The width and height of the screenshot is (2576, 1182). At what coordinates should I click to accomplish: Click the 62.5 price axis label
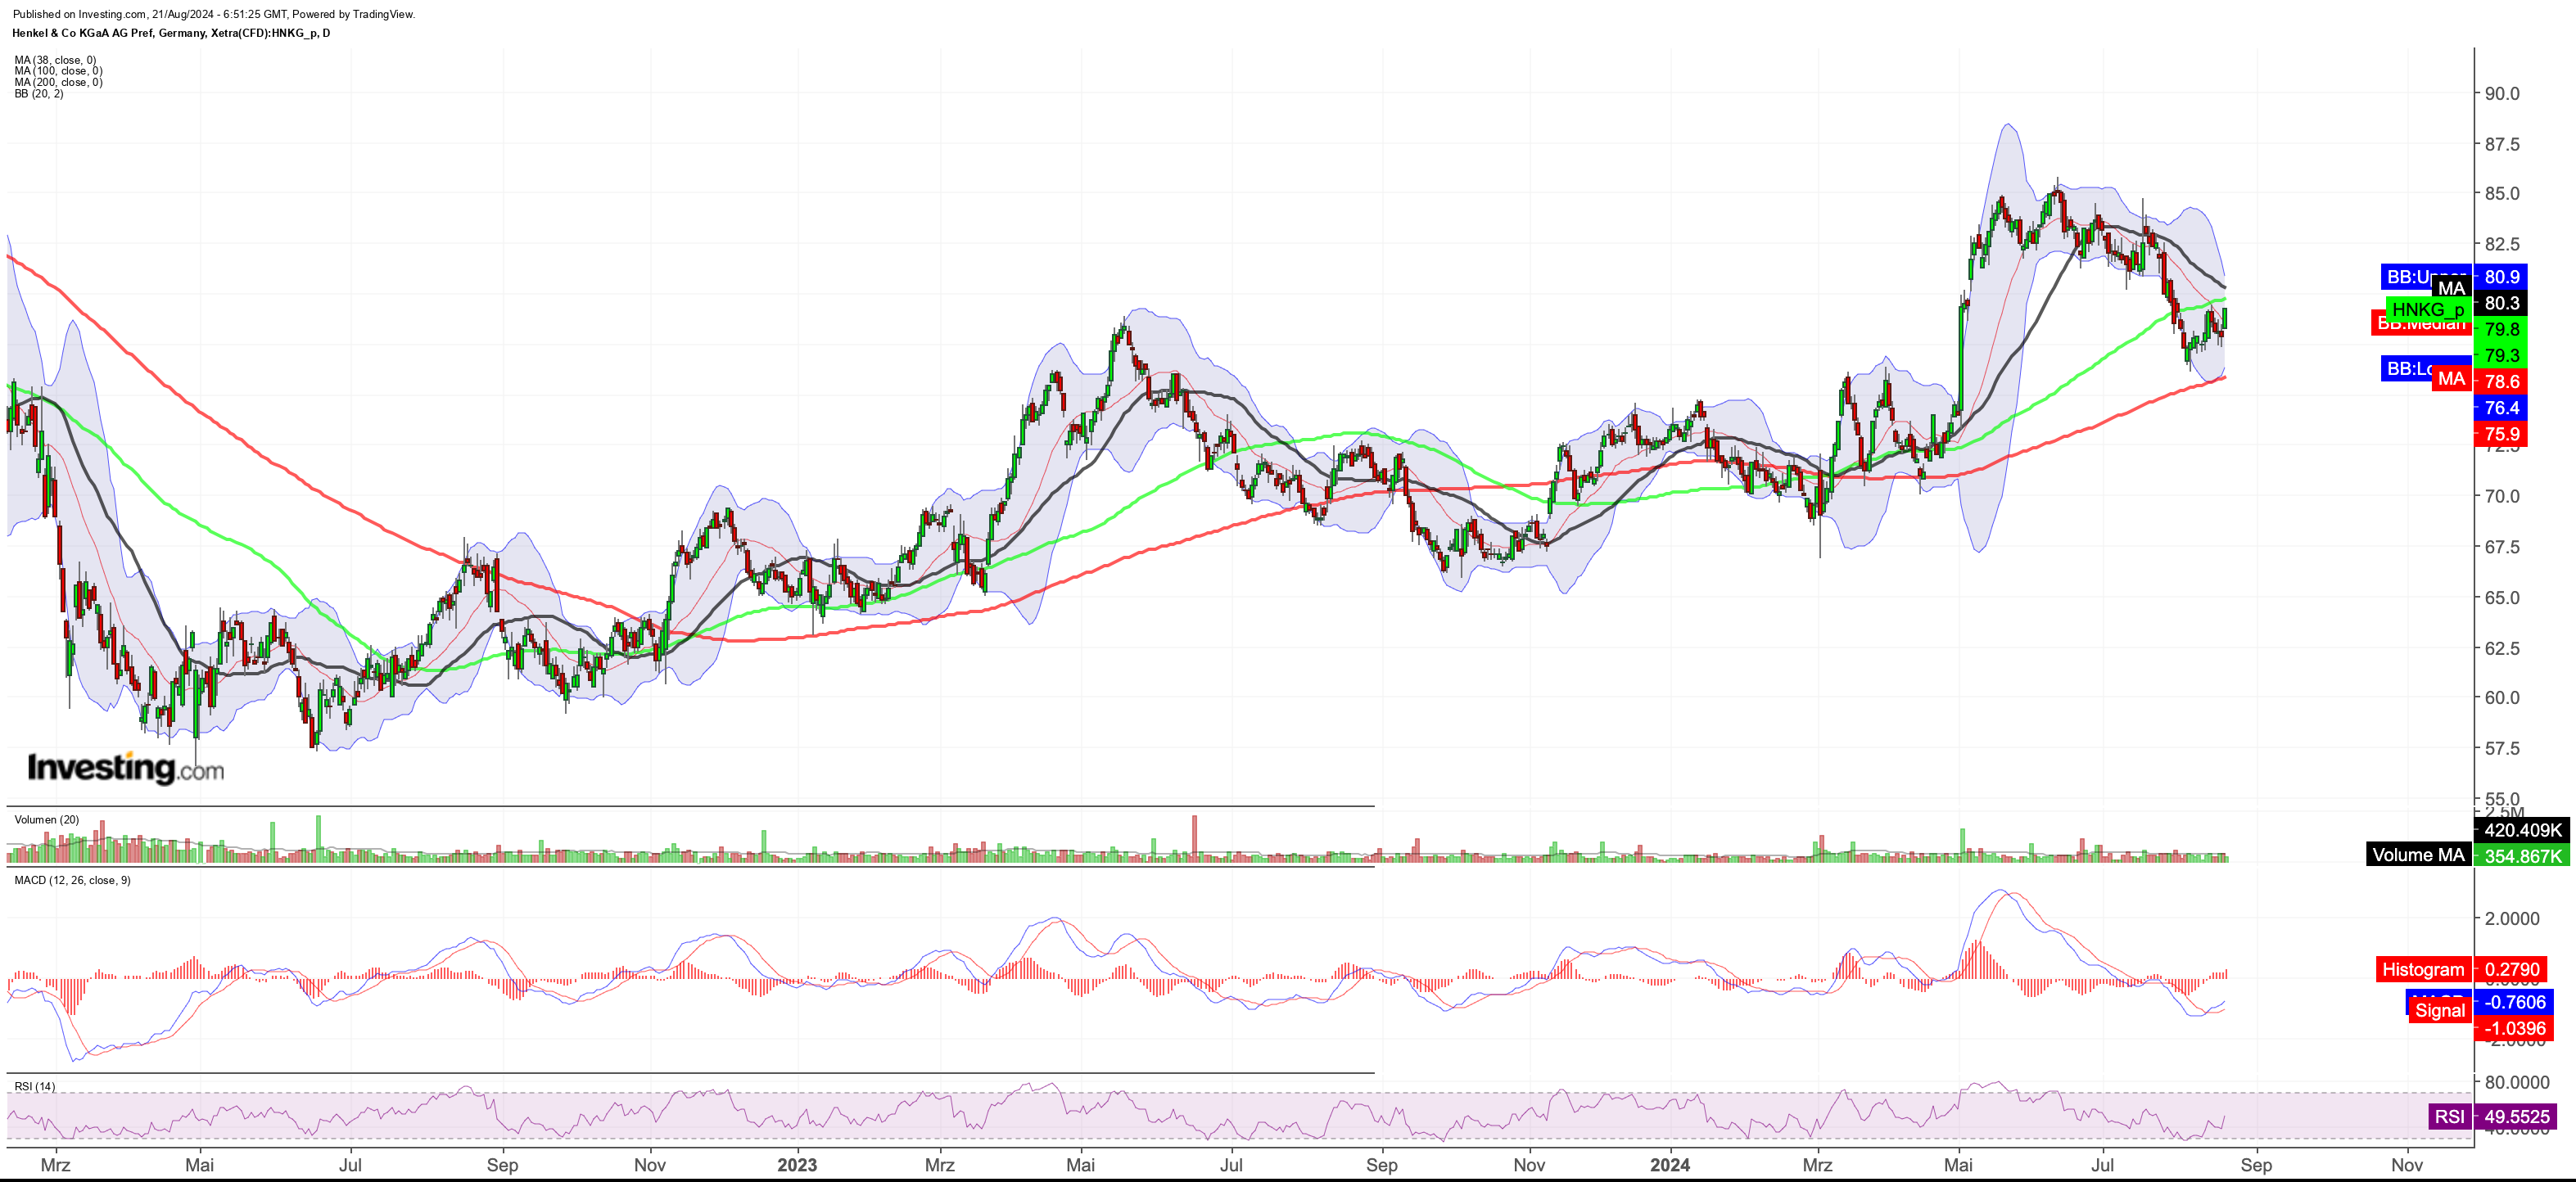(2502, 648)
